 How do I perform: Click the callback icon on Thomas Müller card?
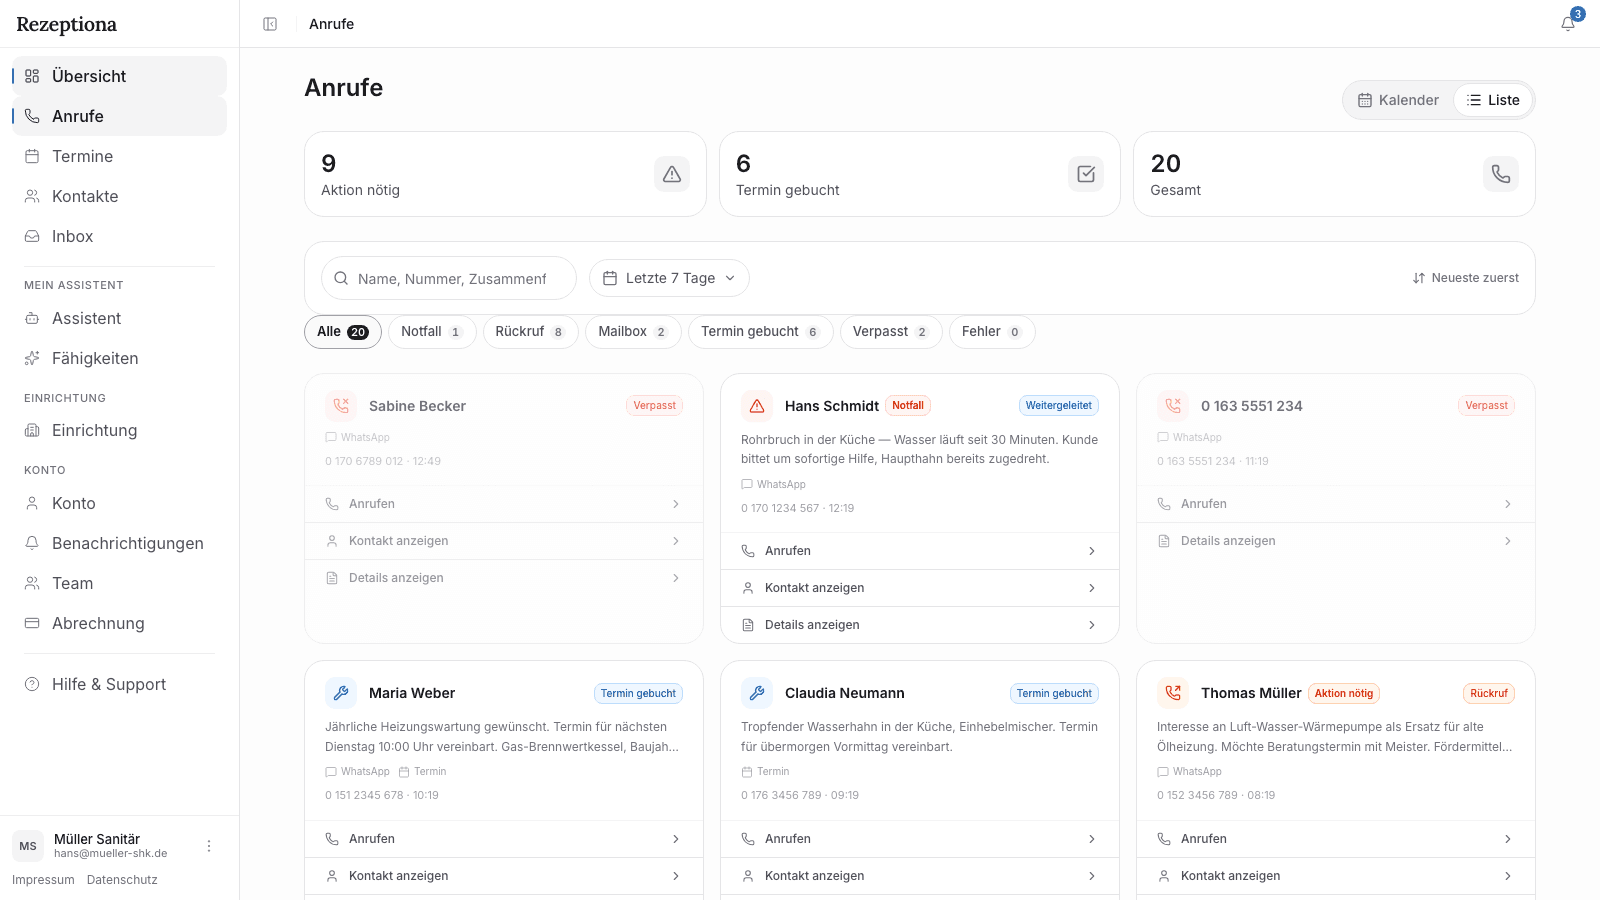click(x=1173, y=693)
